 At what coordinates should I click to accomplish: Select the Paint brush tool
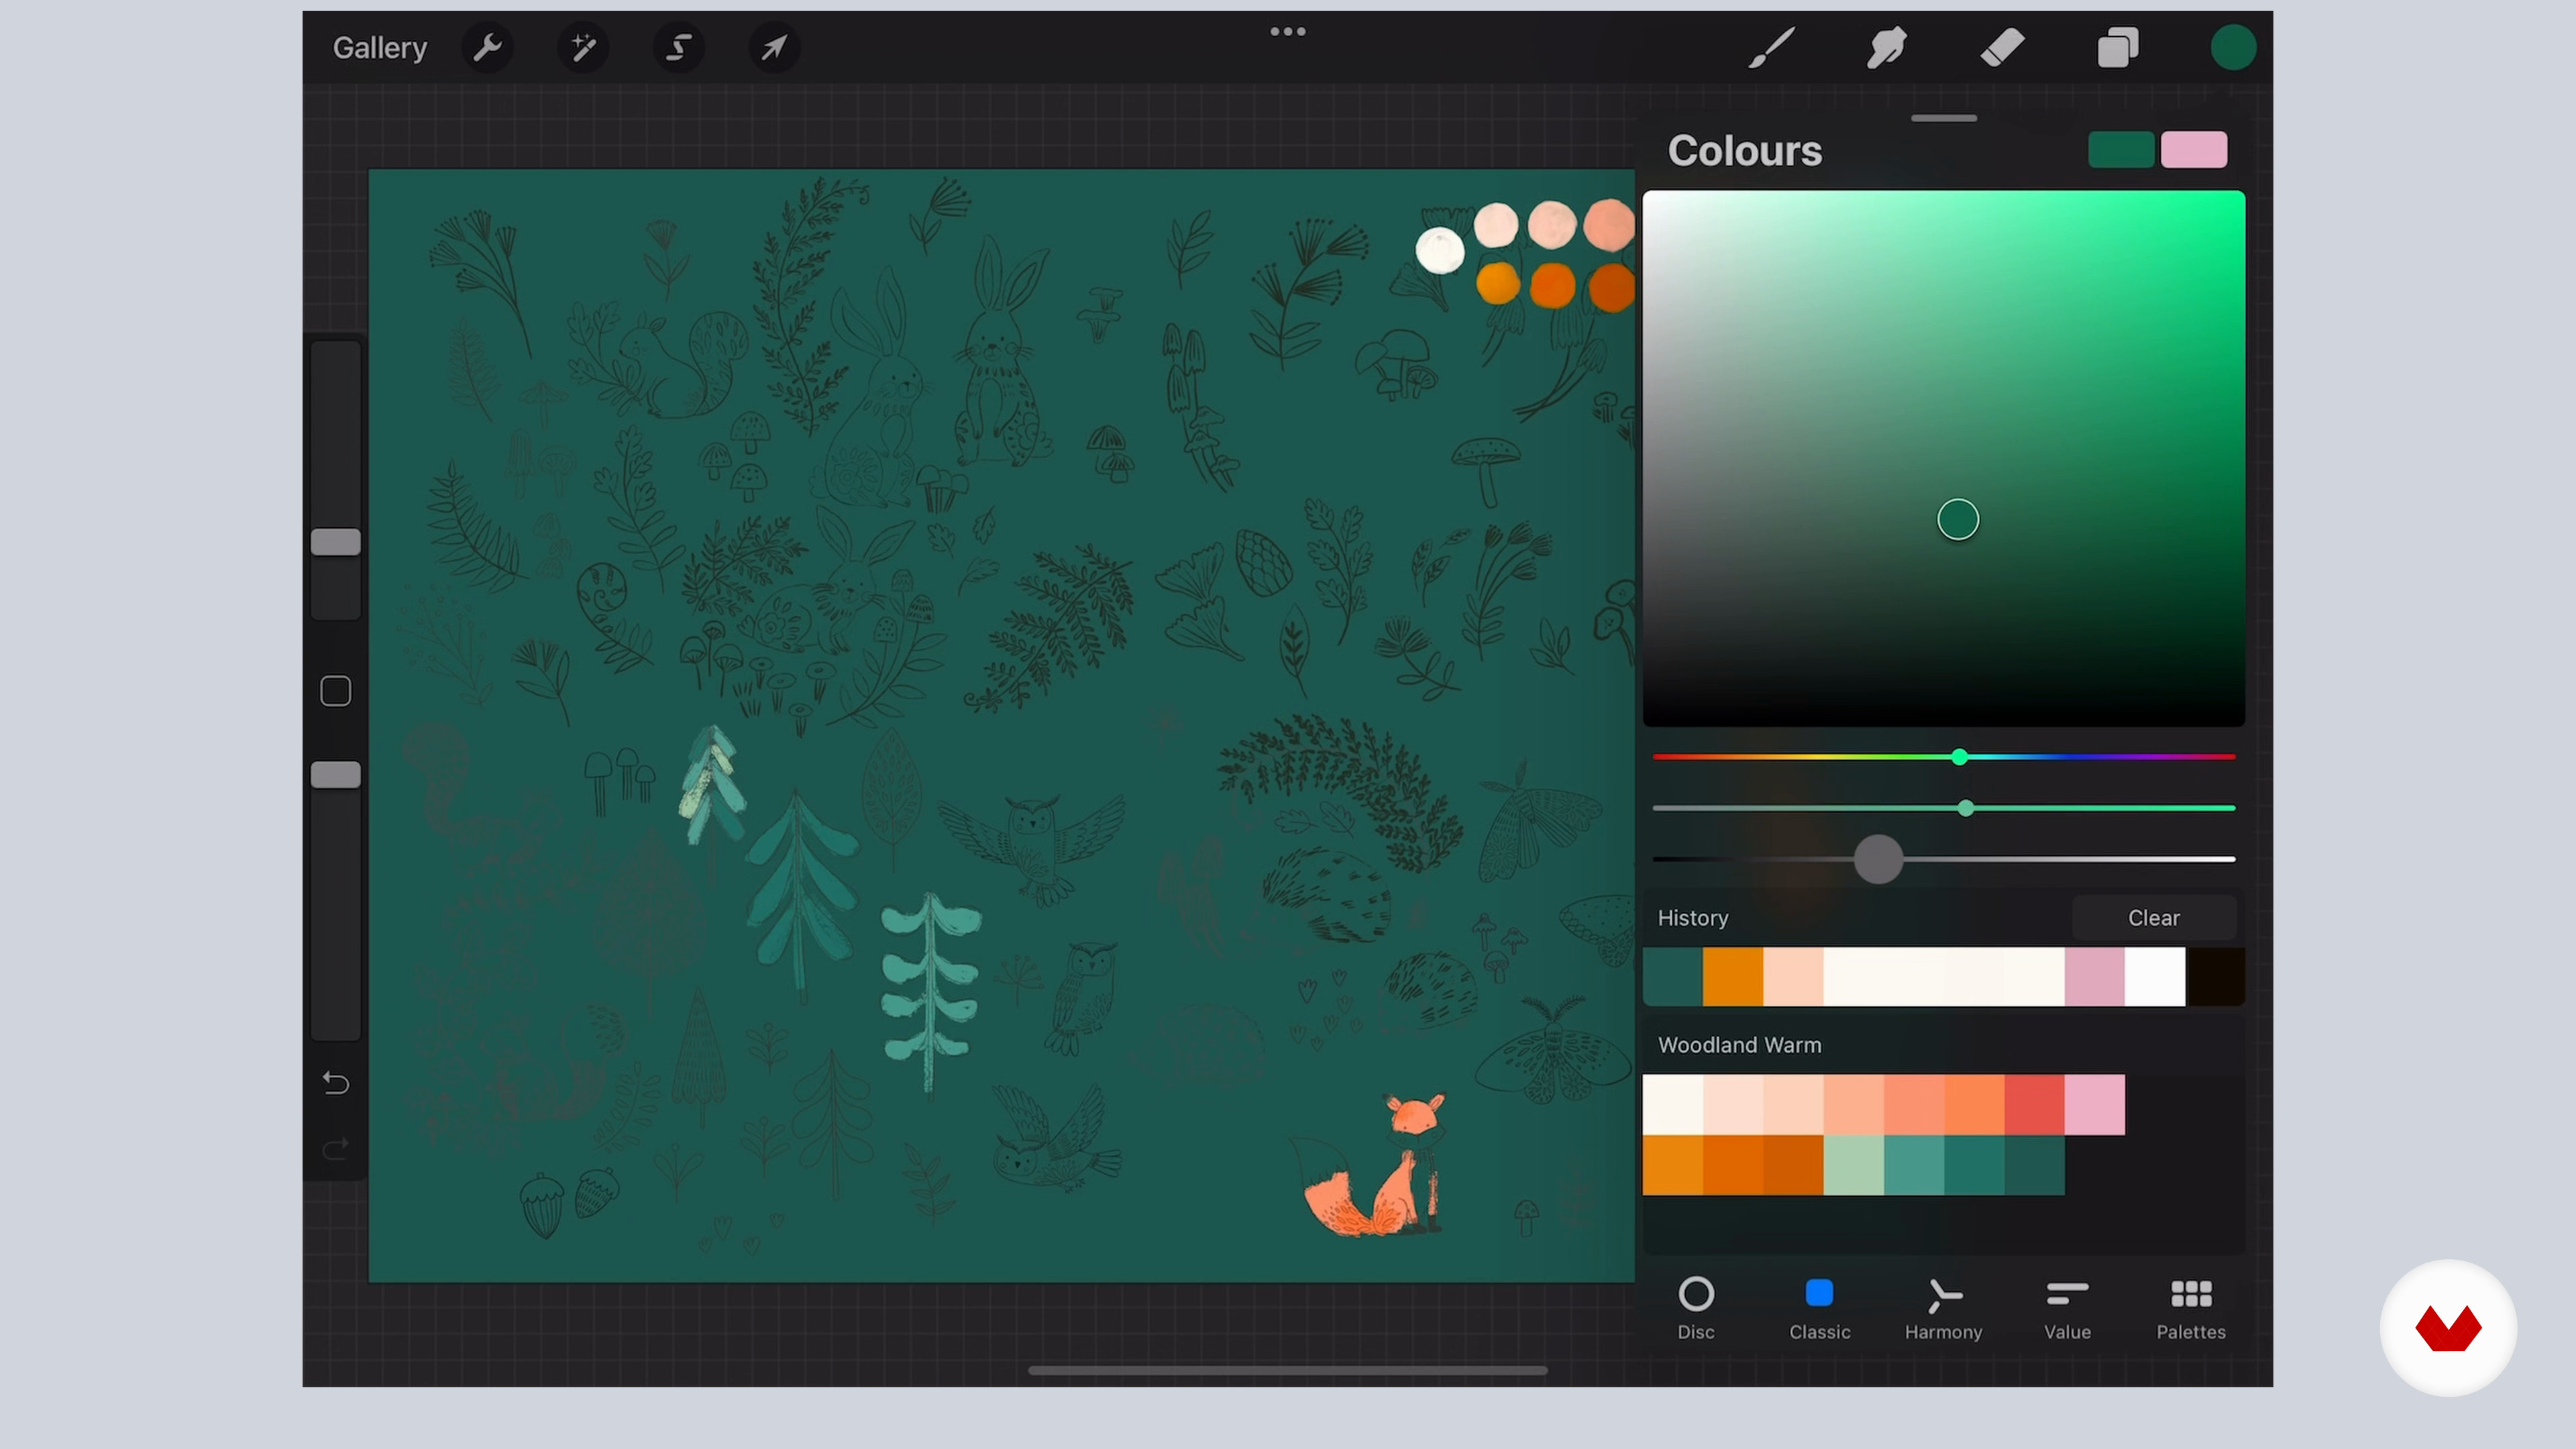coord(1771,47)
